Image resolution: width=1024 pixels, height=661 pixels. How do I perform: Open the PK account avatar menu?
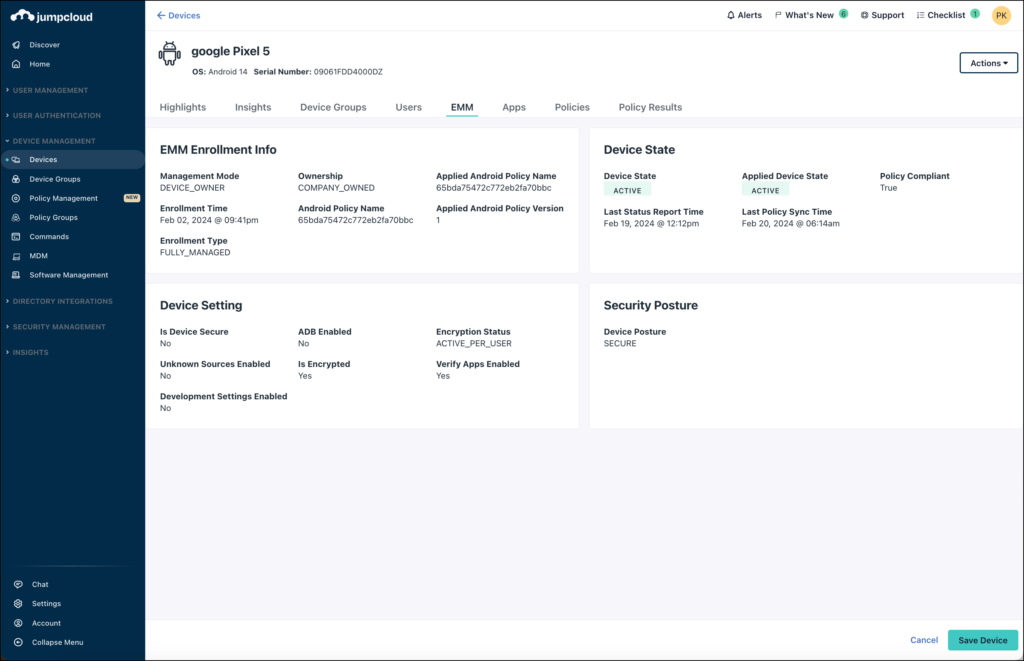1001,15
